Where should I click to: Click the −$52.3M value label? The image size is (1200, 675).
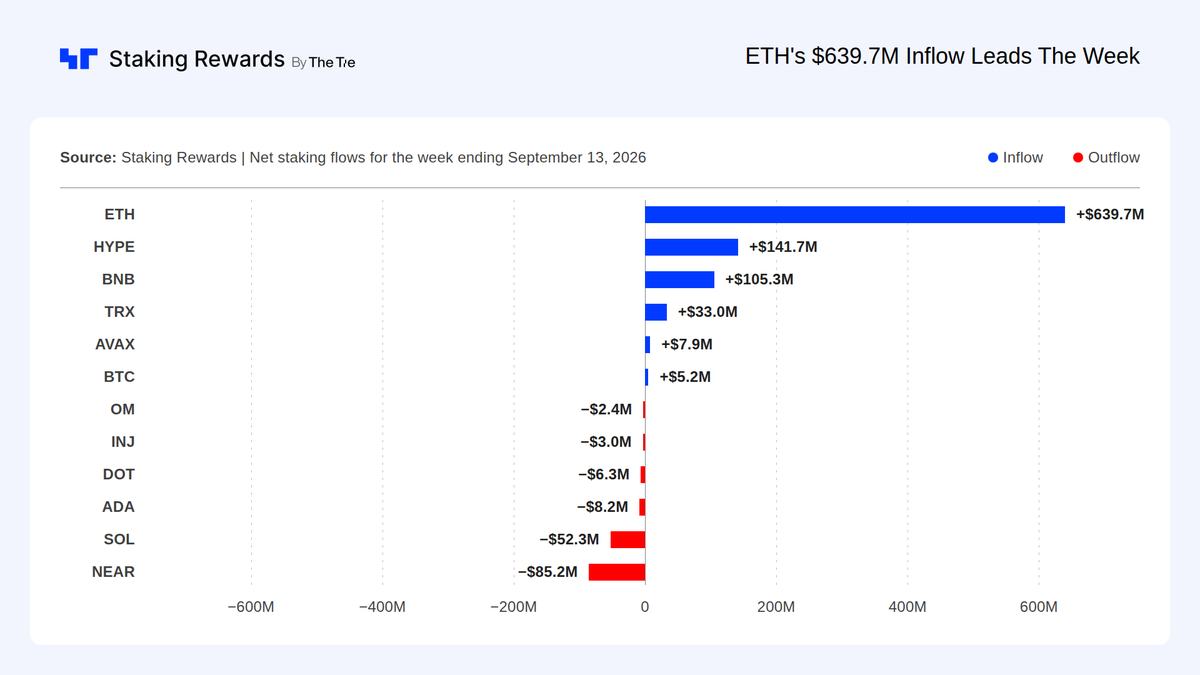[569, 539]
